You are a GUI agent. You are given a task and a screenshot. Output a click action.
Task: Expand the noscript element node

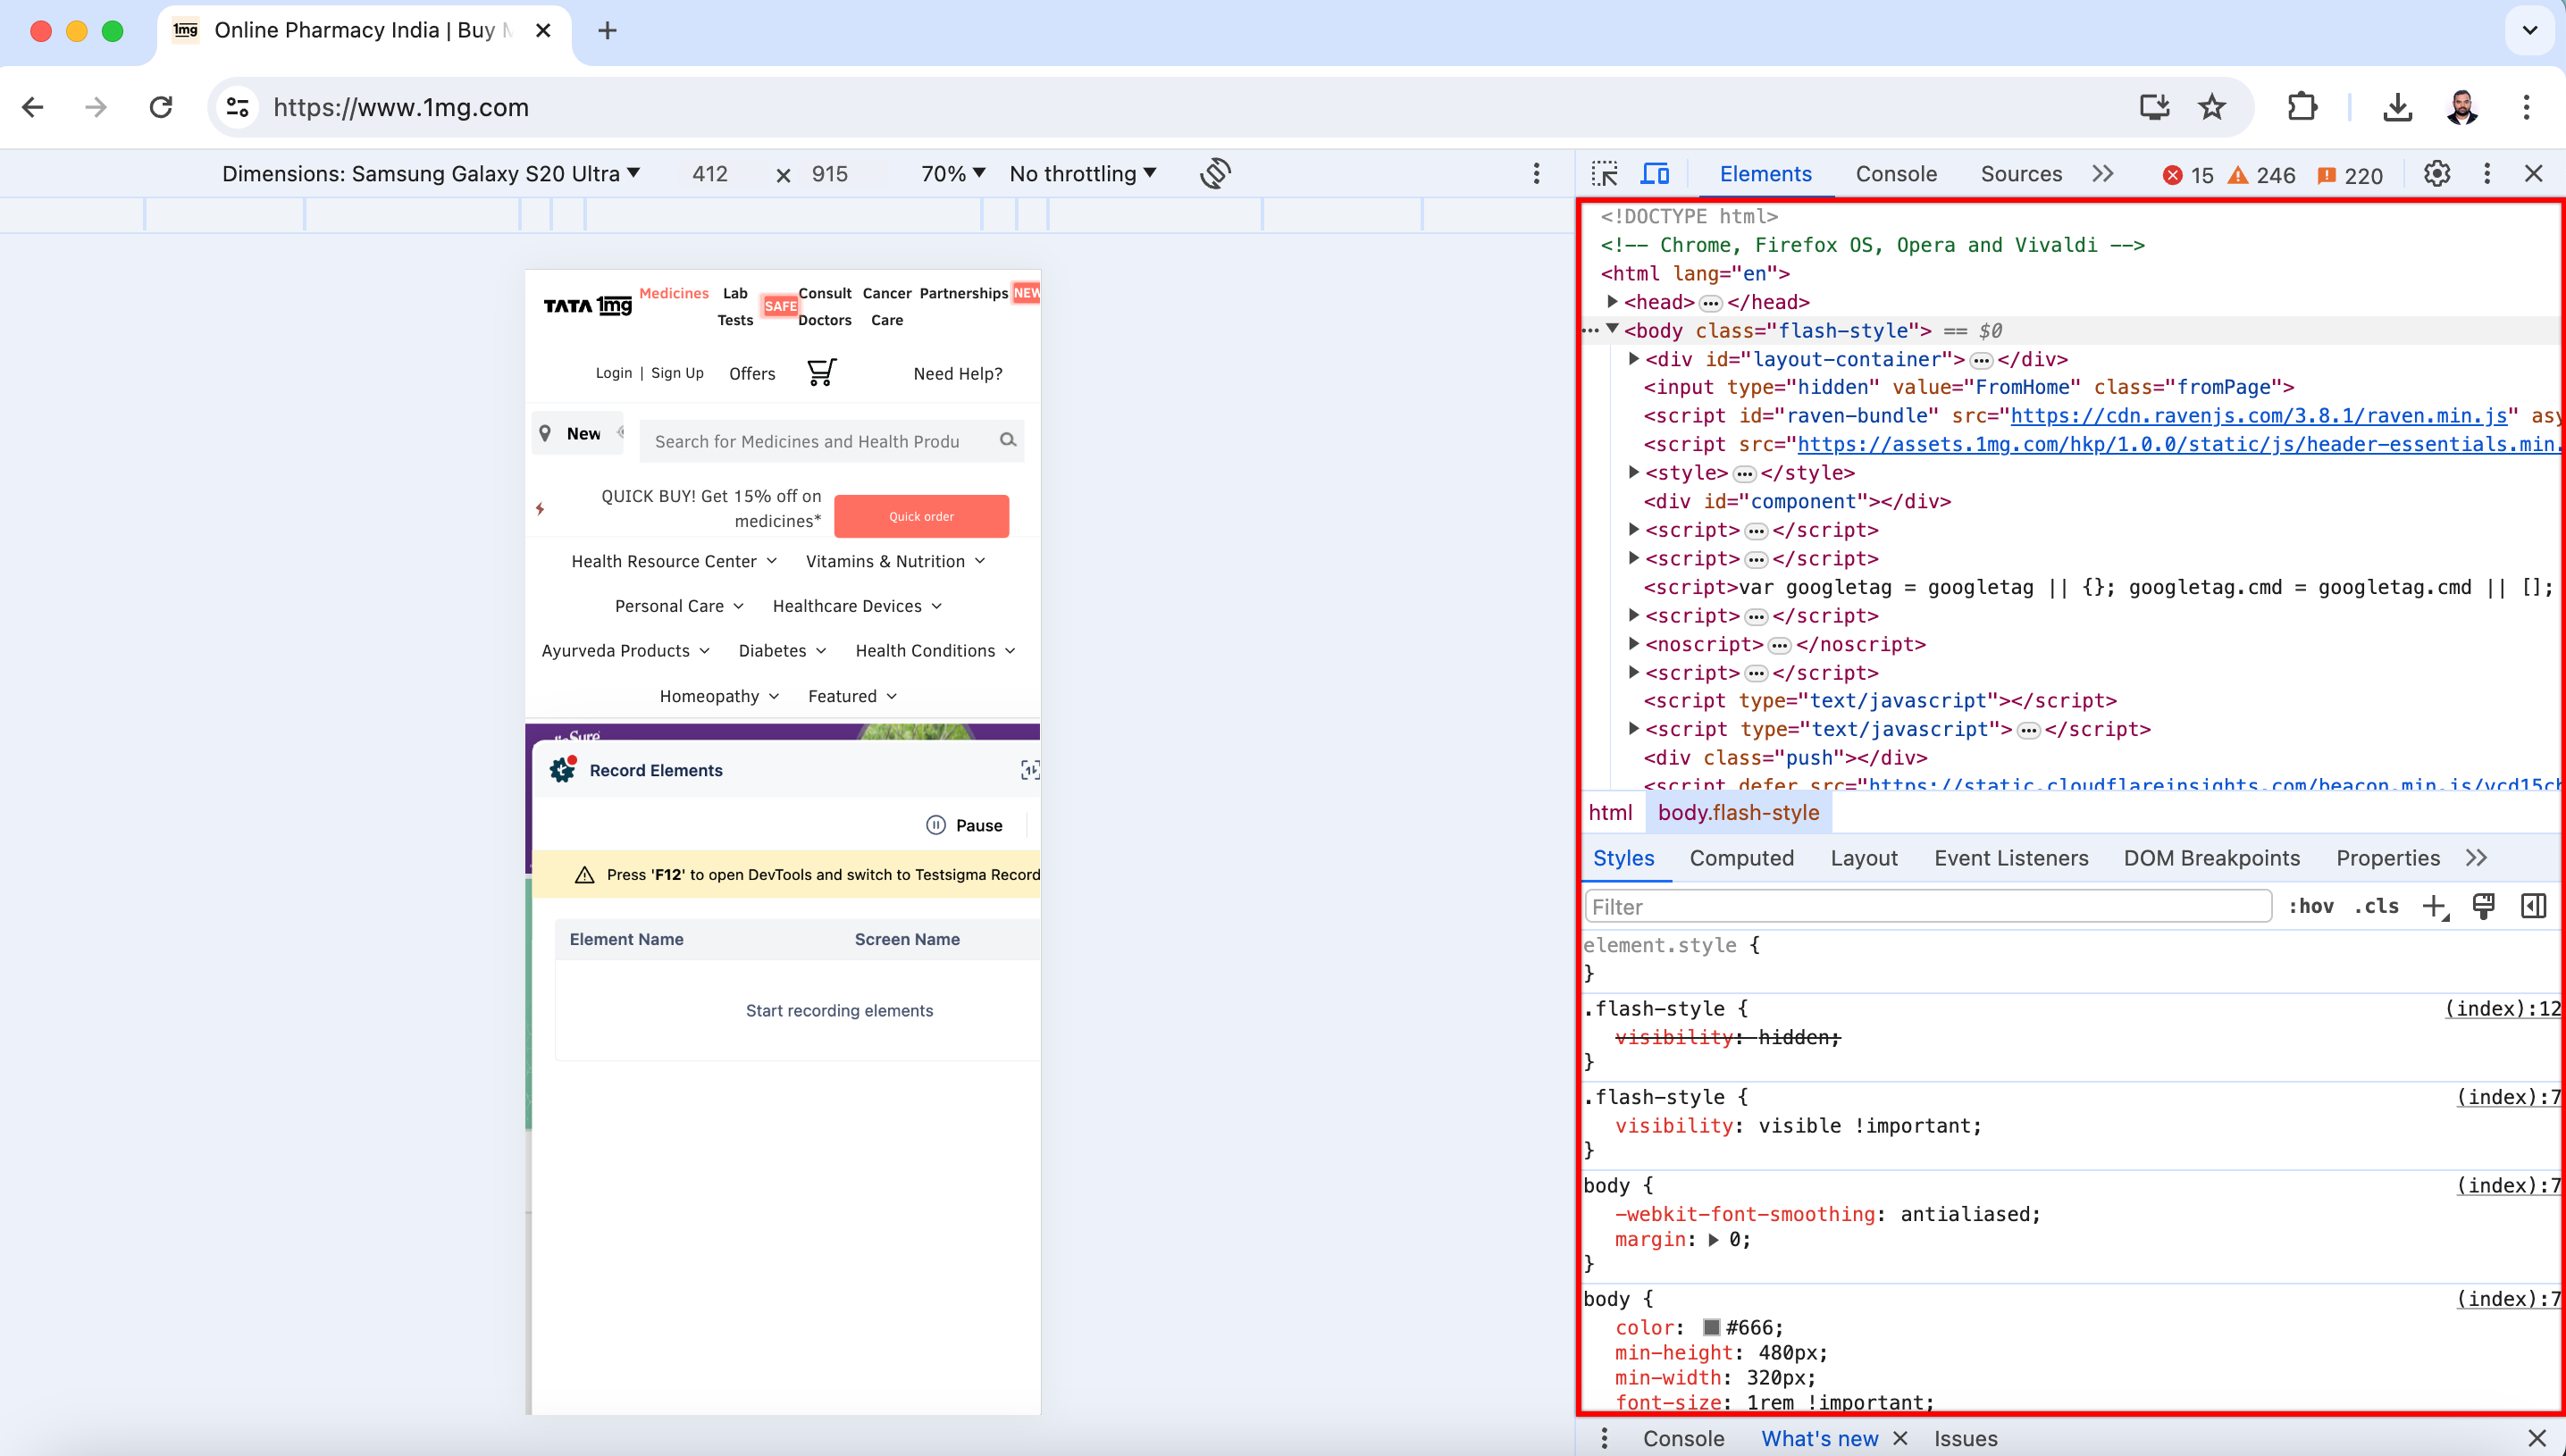click(1633, 643)
